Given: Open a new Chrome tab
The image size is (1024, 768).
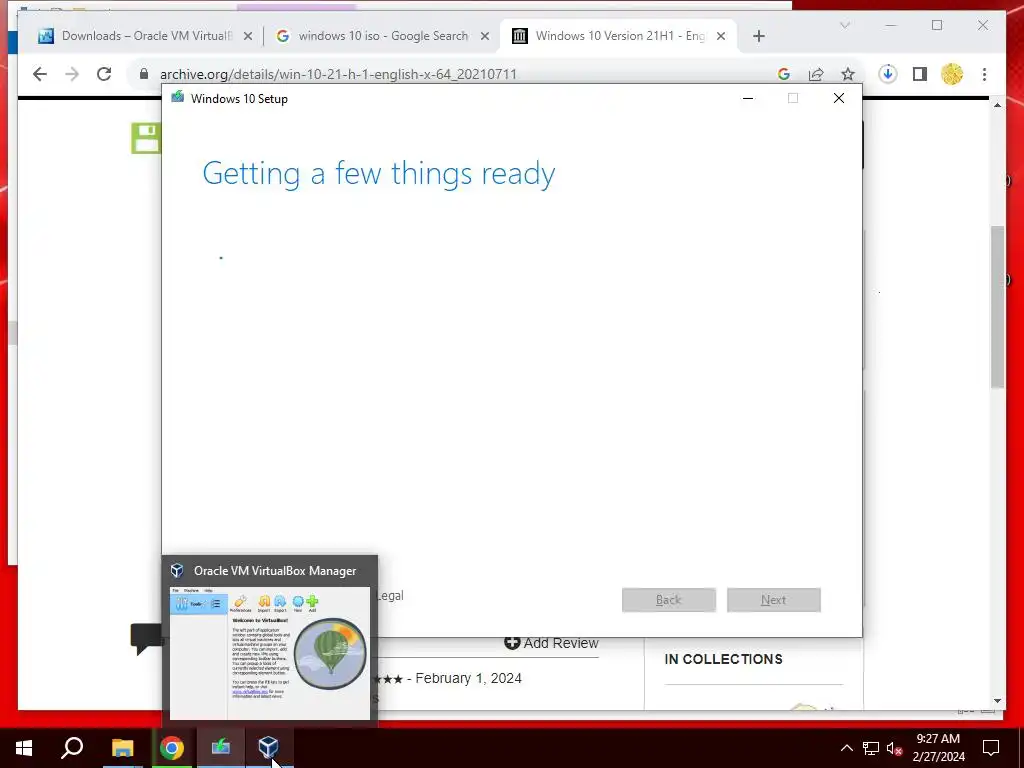Looking at the screenshot, I should point(759,36).
